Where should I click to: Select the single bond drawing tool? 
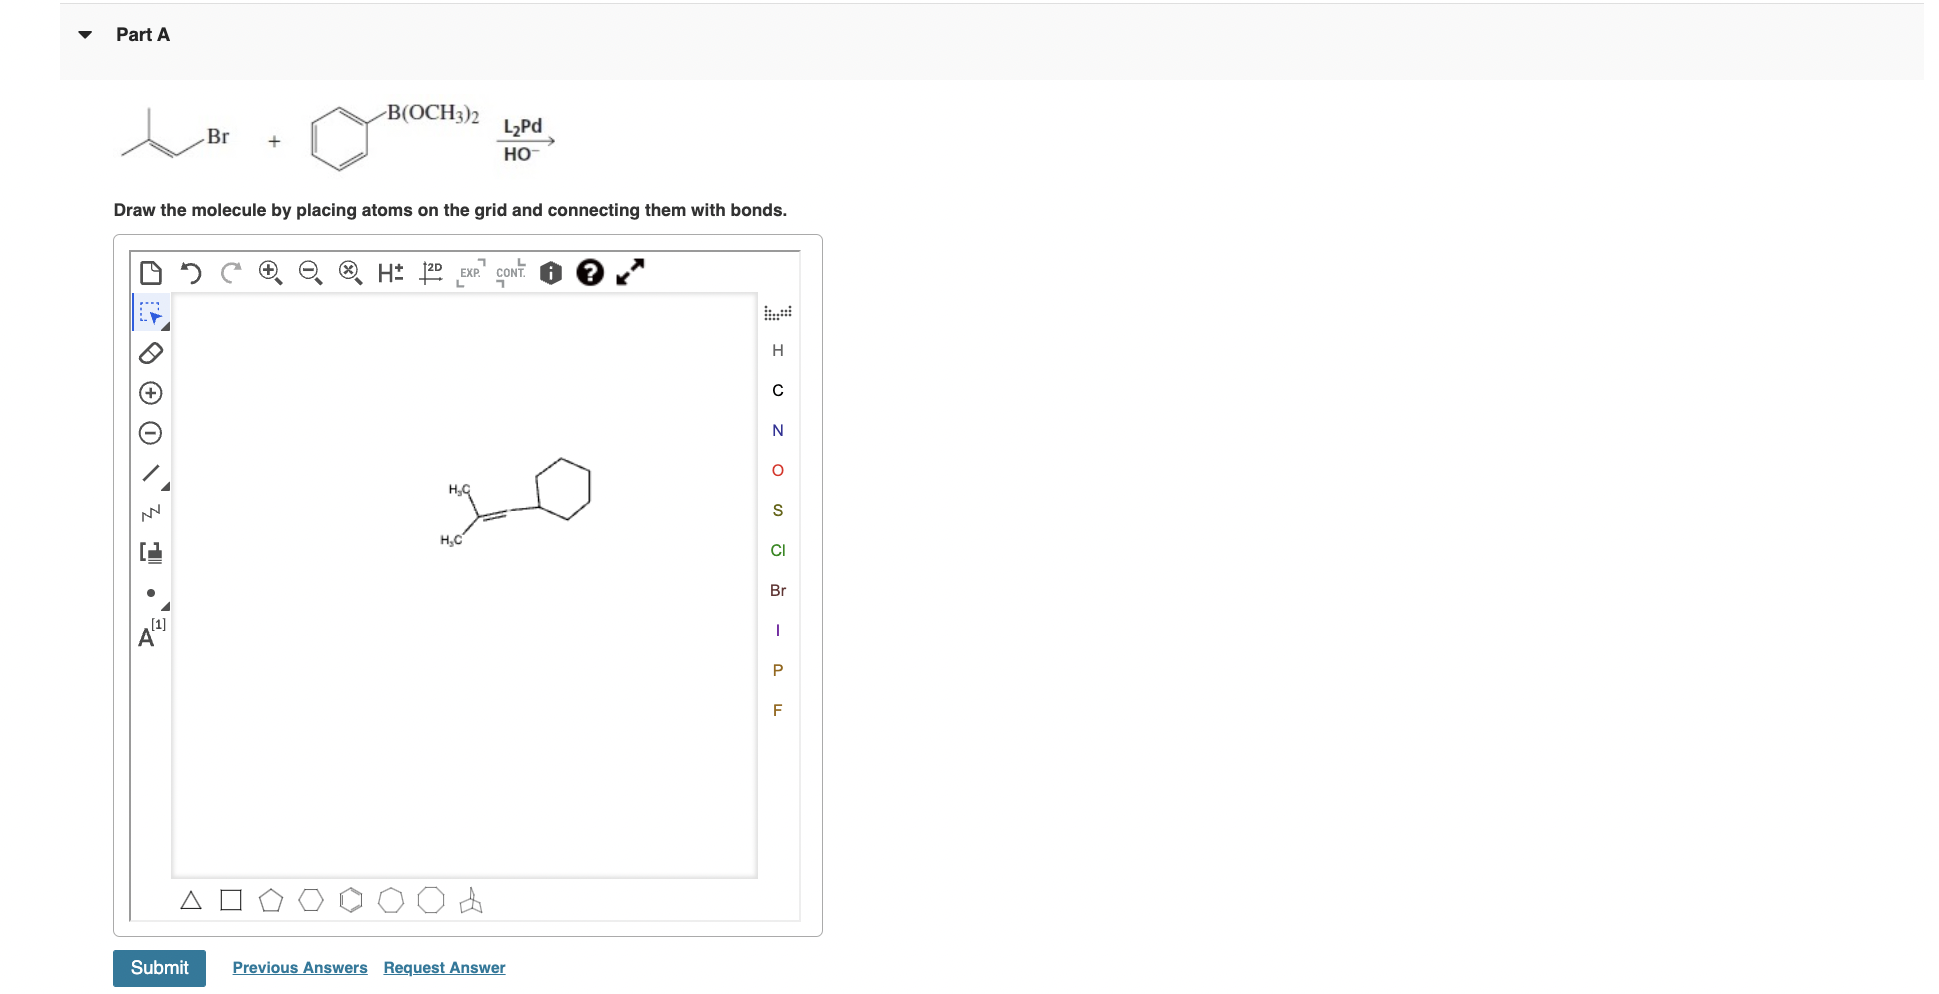point(150,472)
